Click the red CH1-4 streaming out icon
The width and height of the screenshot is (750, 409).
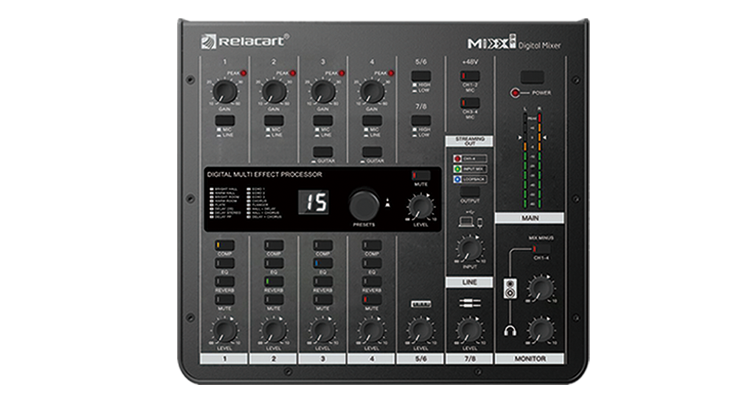click(x=455, y=158)
